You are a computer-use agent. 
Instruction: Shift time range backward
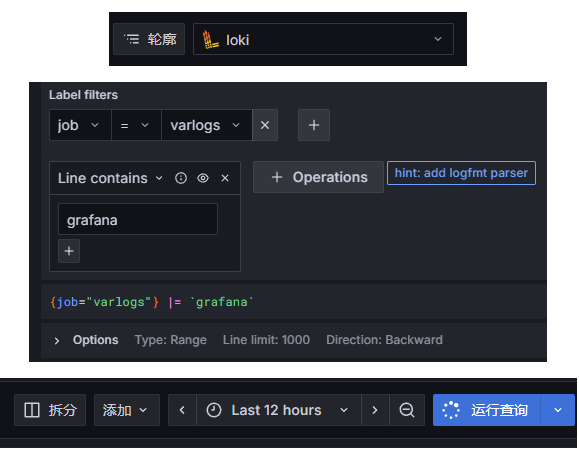coord(182,410)
